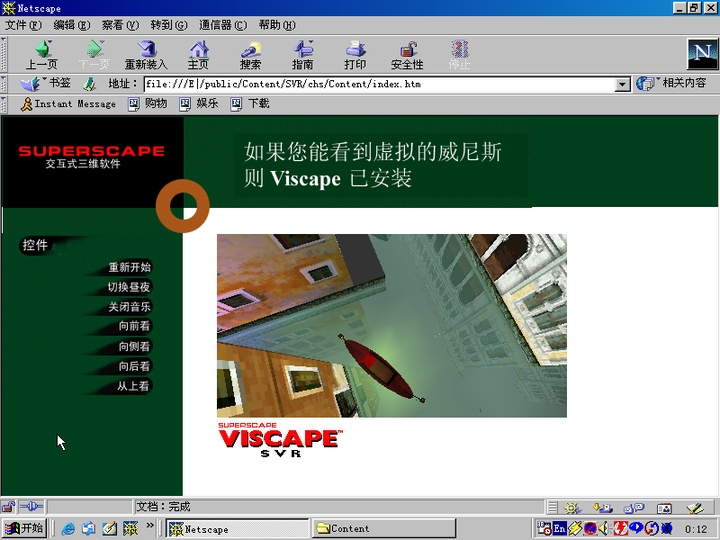The image size is (720, 540).
Task: Click the Netscape N logo icon
Action: point(701,53)
